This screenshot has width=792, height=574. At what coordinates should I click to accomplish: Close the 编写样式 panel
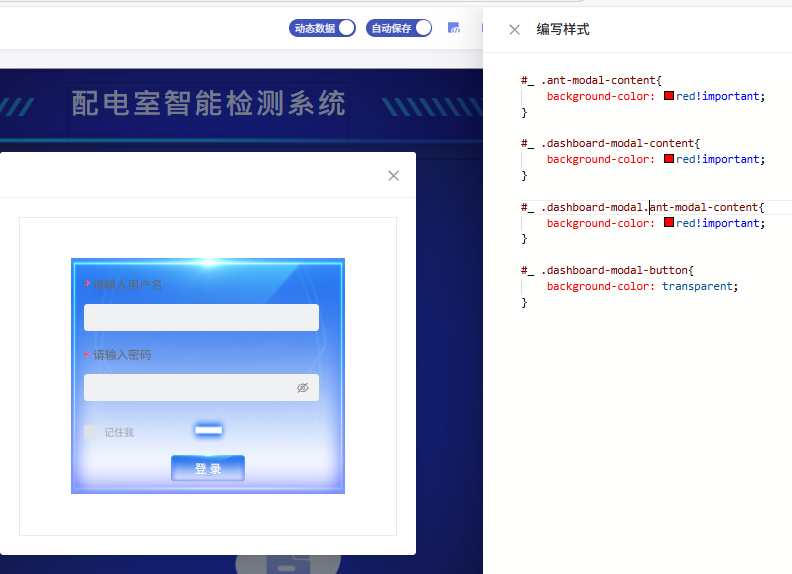click(514, 30)
